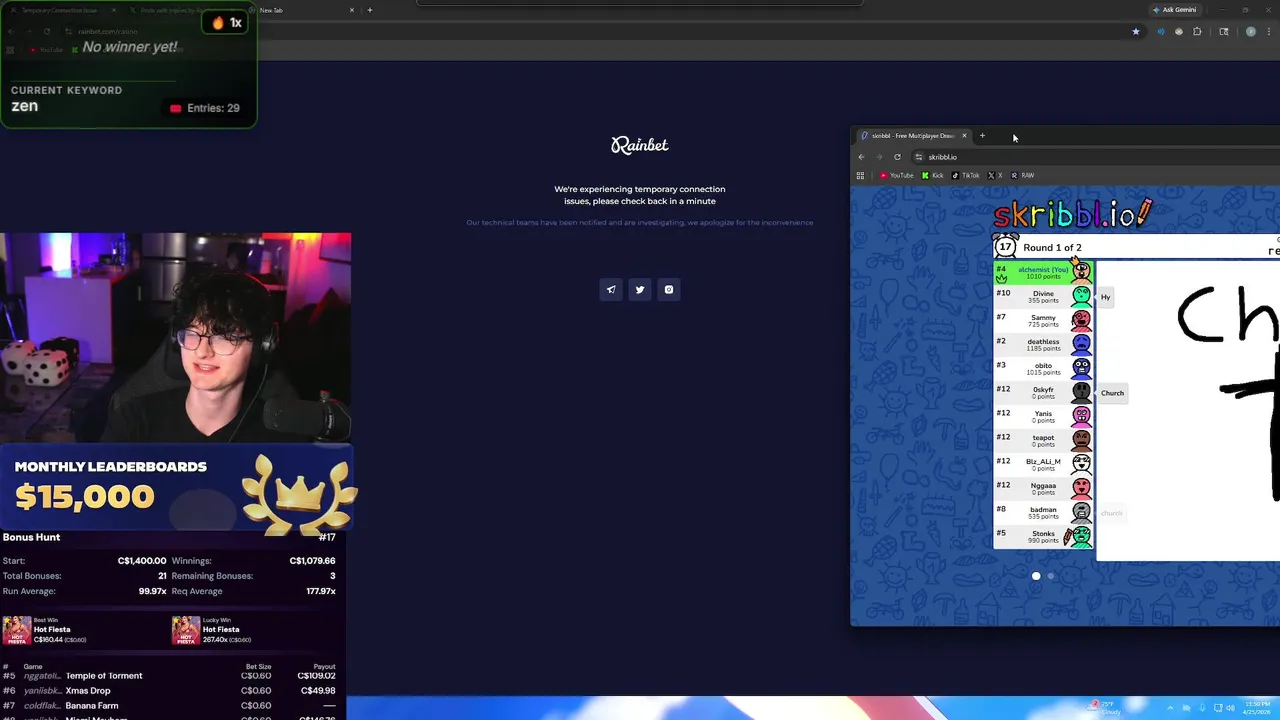The width and height of the screenshot is (1280, 720).
Task: Go back in skribbl window
Action: pos(861,157)
